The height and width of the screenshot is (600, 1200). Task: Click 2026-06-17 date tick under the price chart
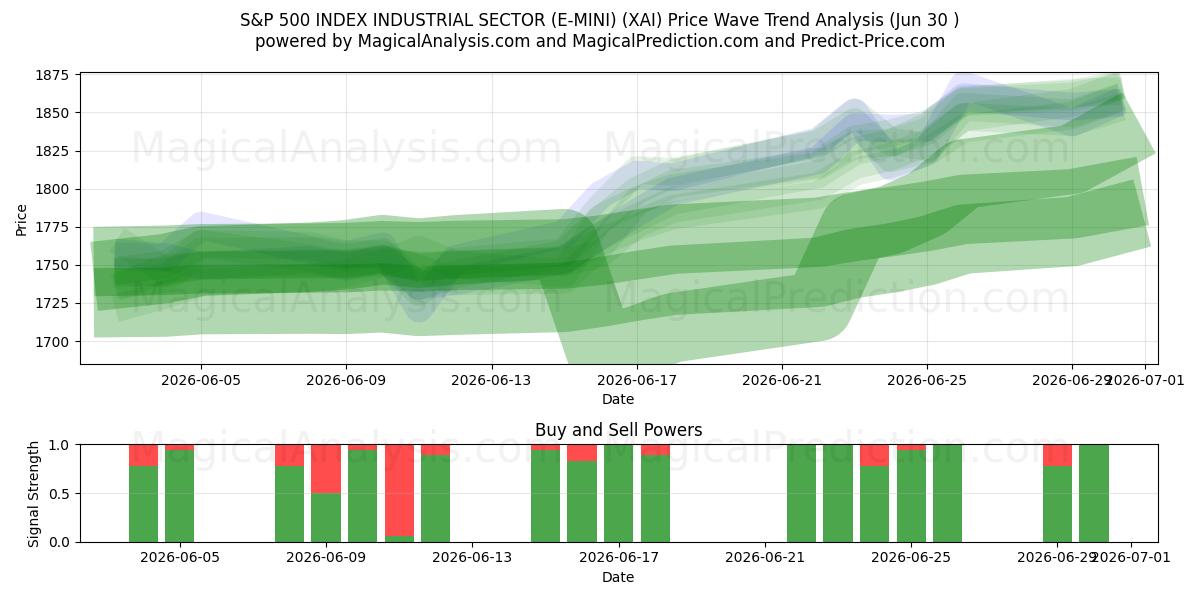[636, 380]
